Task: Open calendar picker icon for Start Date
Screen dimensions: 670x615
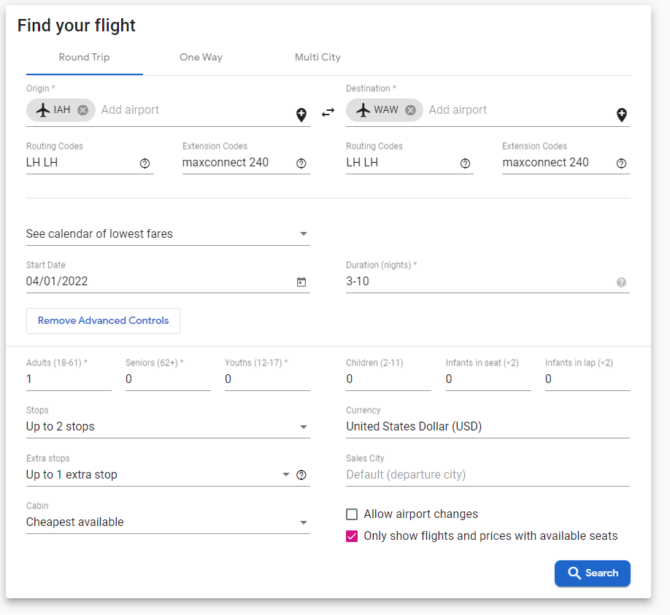Action: click(x=301, y=282)
